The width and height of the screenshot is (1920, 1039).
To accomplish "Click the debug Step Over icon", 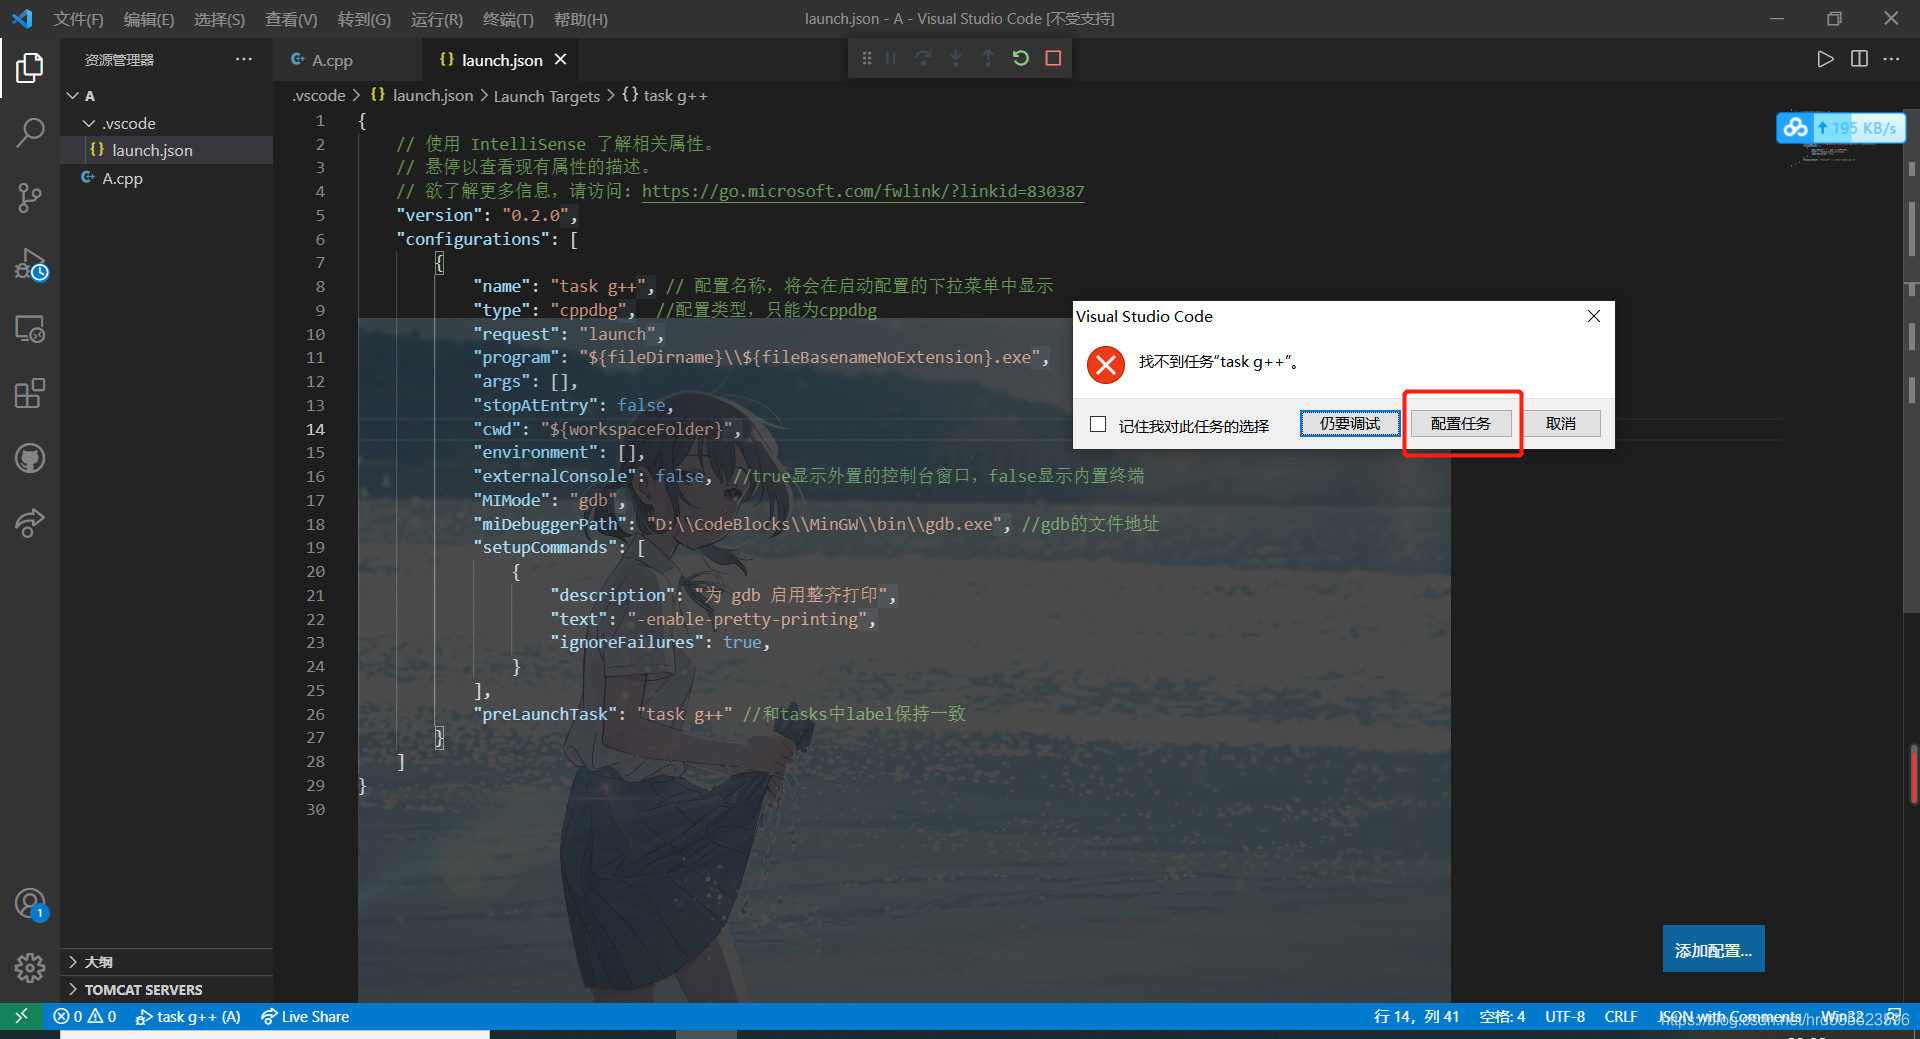I will (x=923, y=58).
